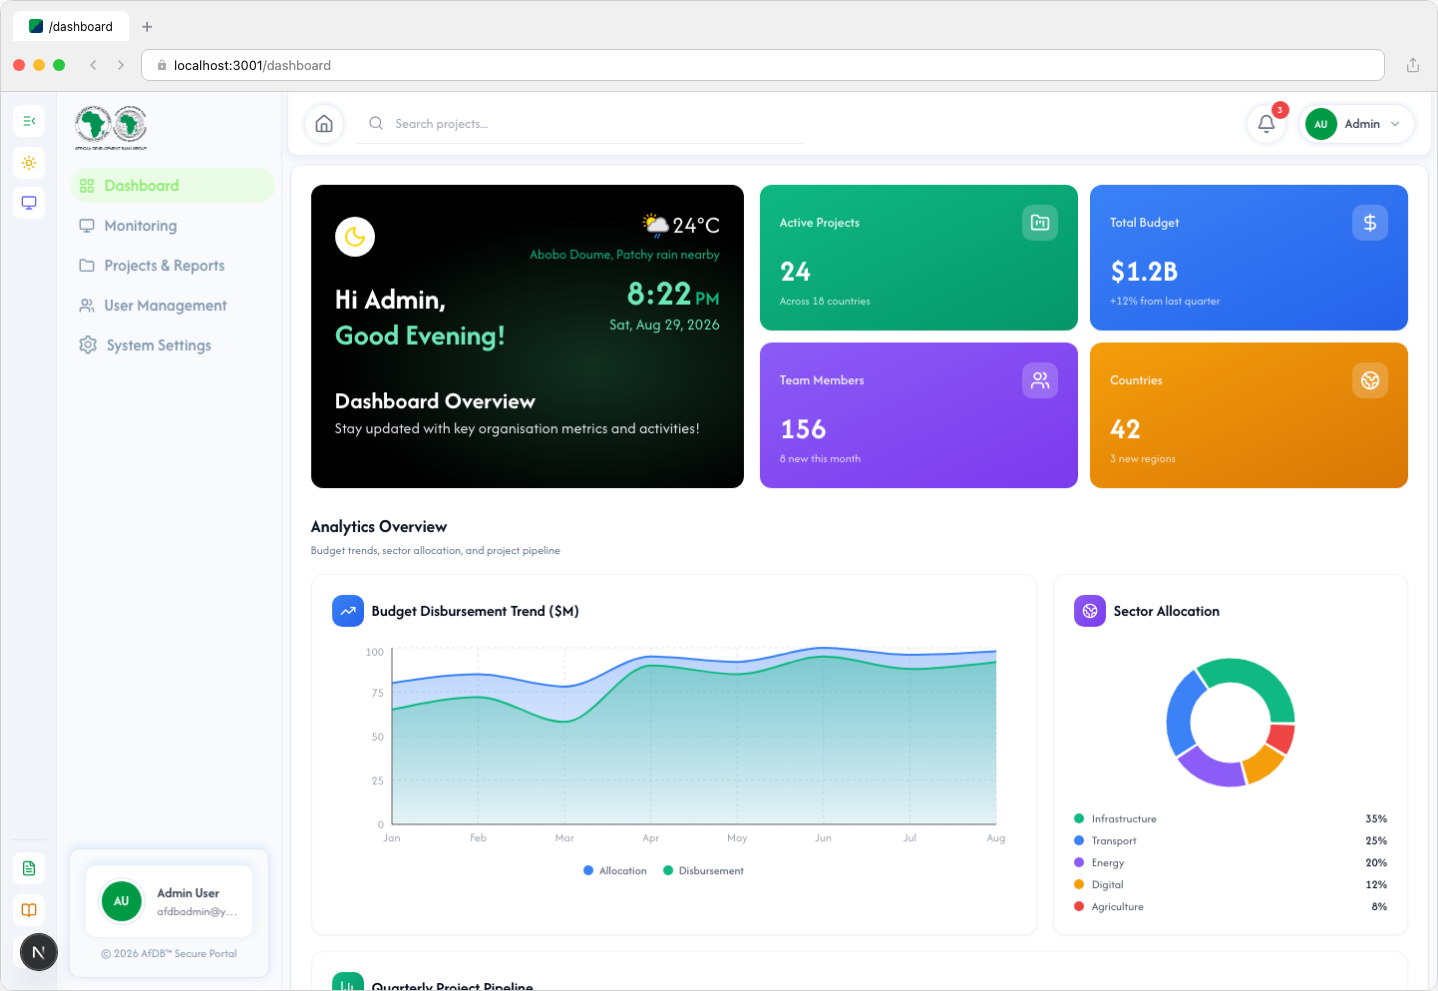The width and height of the screenshot is (1438, 991).
Task: Focus the Search projects field
Action: (x=580, y=124)
